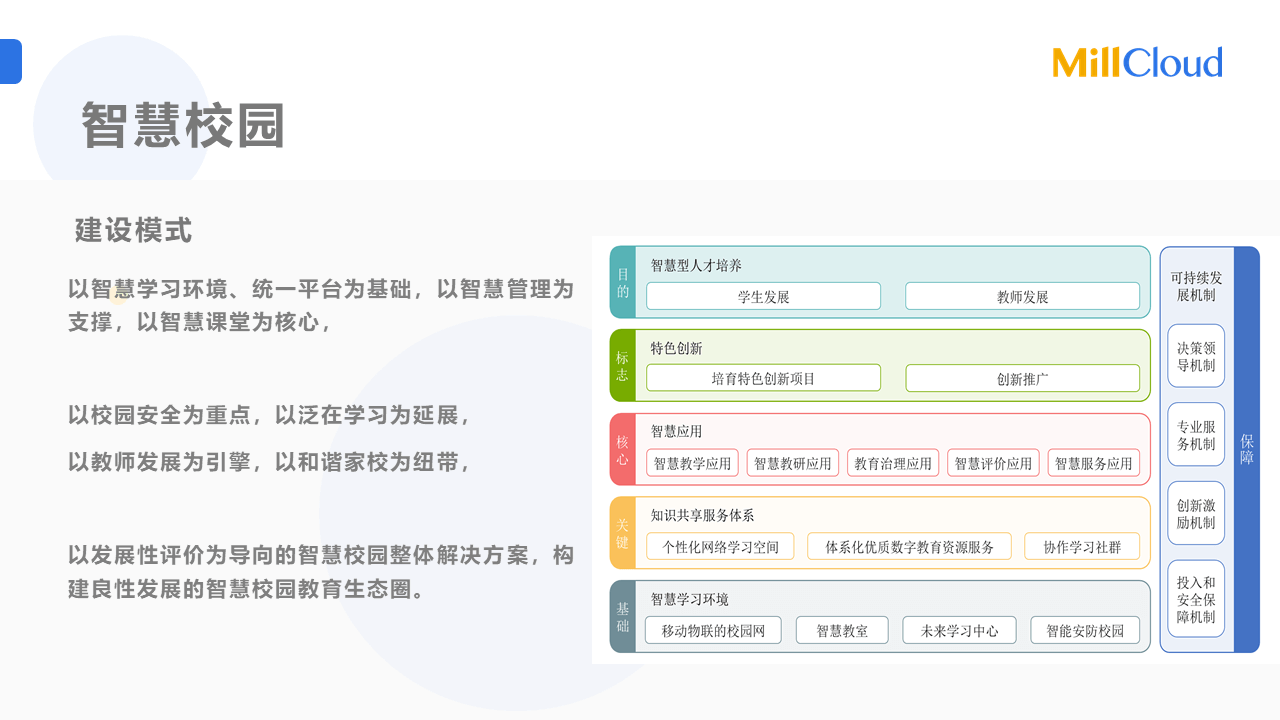Click the 教育治理应用 box

893,463
